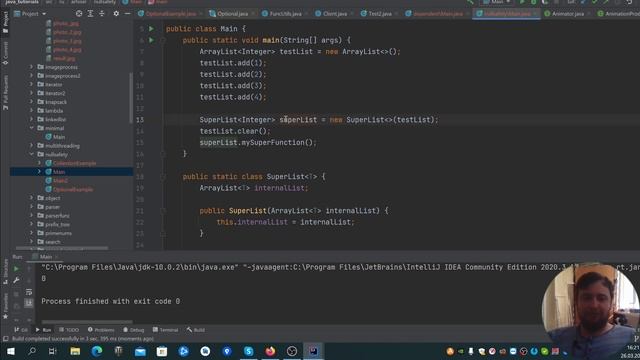
Task: Toggle scroll-to-end icon in Run console
Action: pos(29,303)
